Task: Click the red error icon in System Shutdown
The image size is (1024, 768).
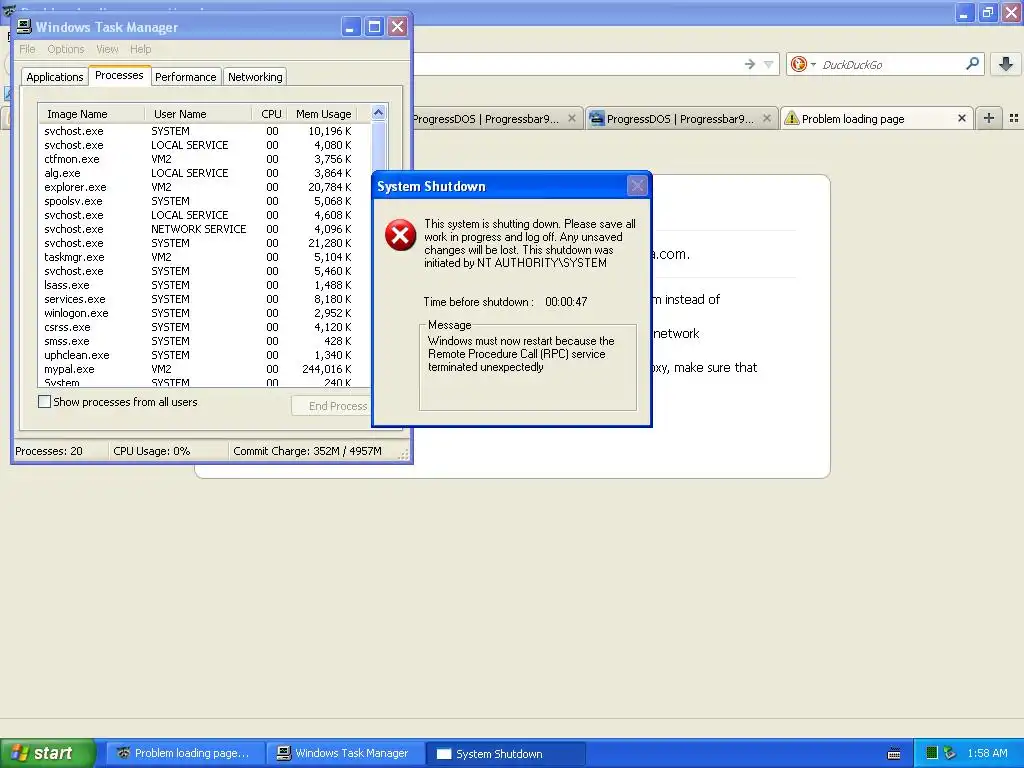Action: pyautogui.click(x=400, y=235)
